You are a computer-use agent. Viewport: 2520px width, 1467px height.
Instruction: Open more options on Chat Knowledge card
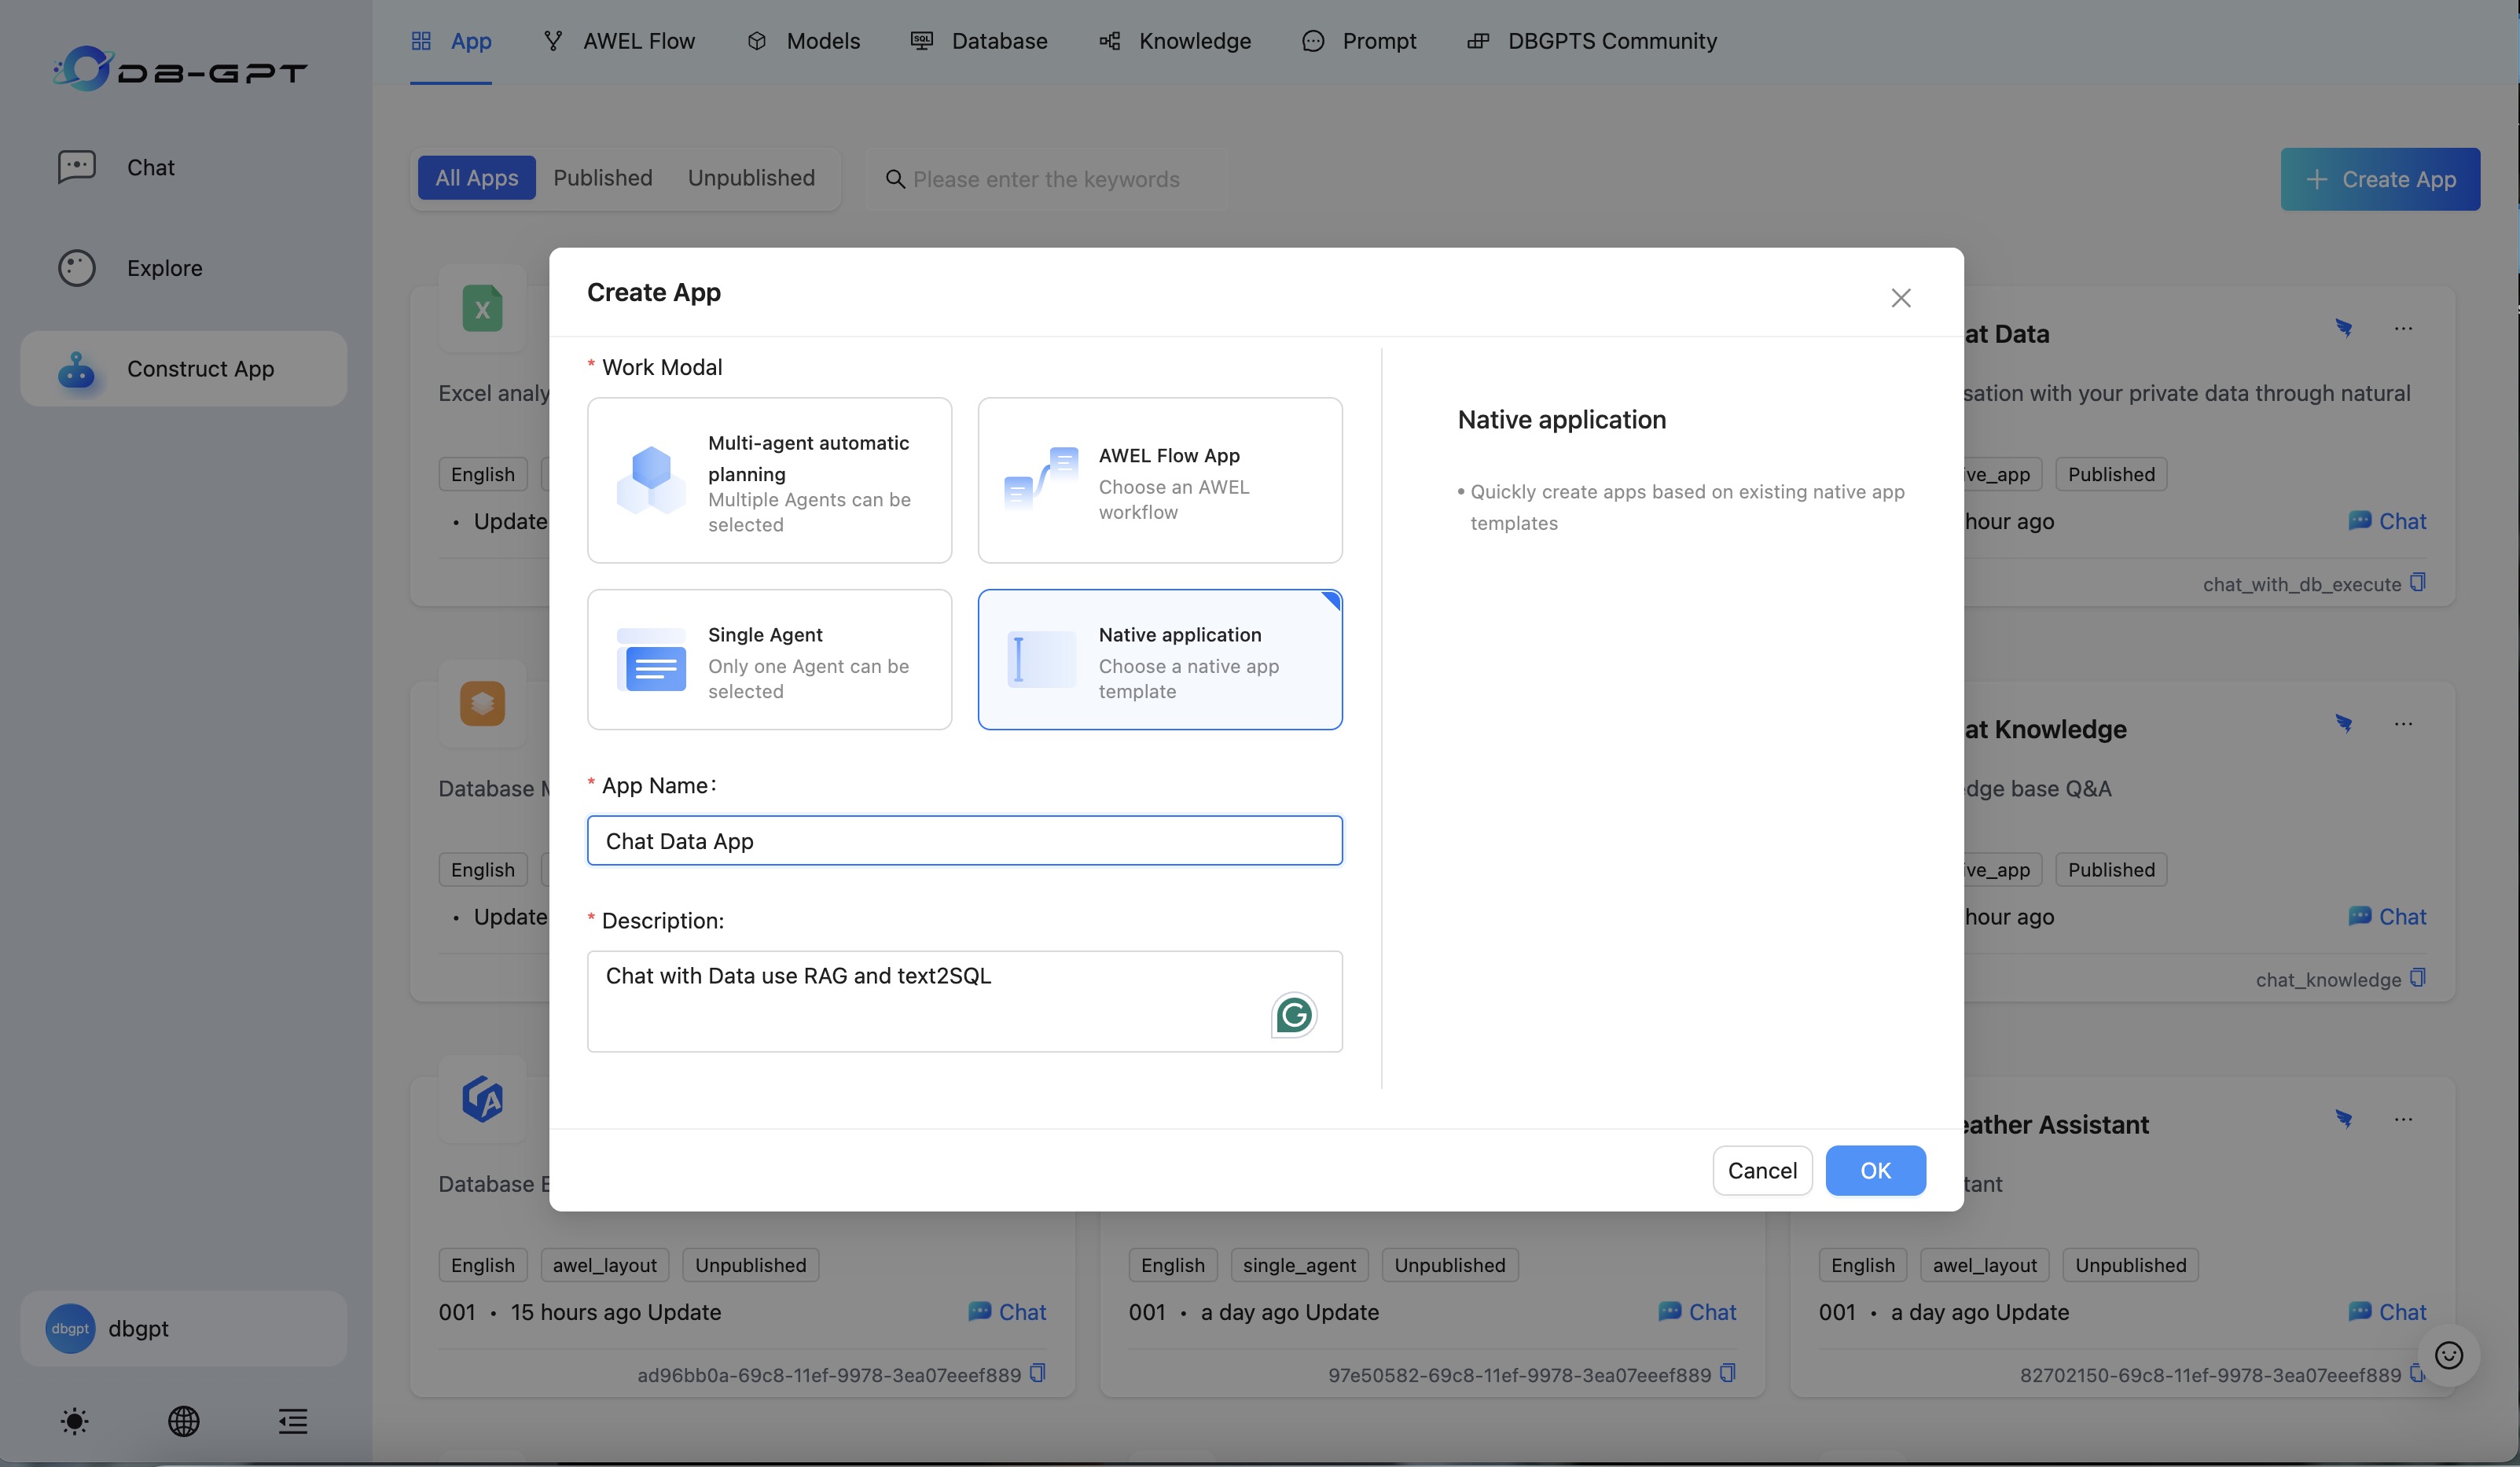(x=2403, y=724)
